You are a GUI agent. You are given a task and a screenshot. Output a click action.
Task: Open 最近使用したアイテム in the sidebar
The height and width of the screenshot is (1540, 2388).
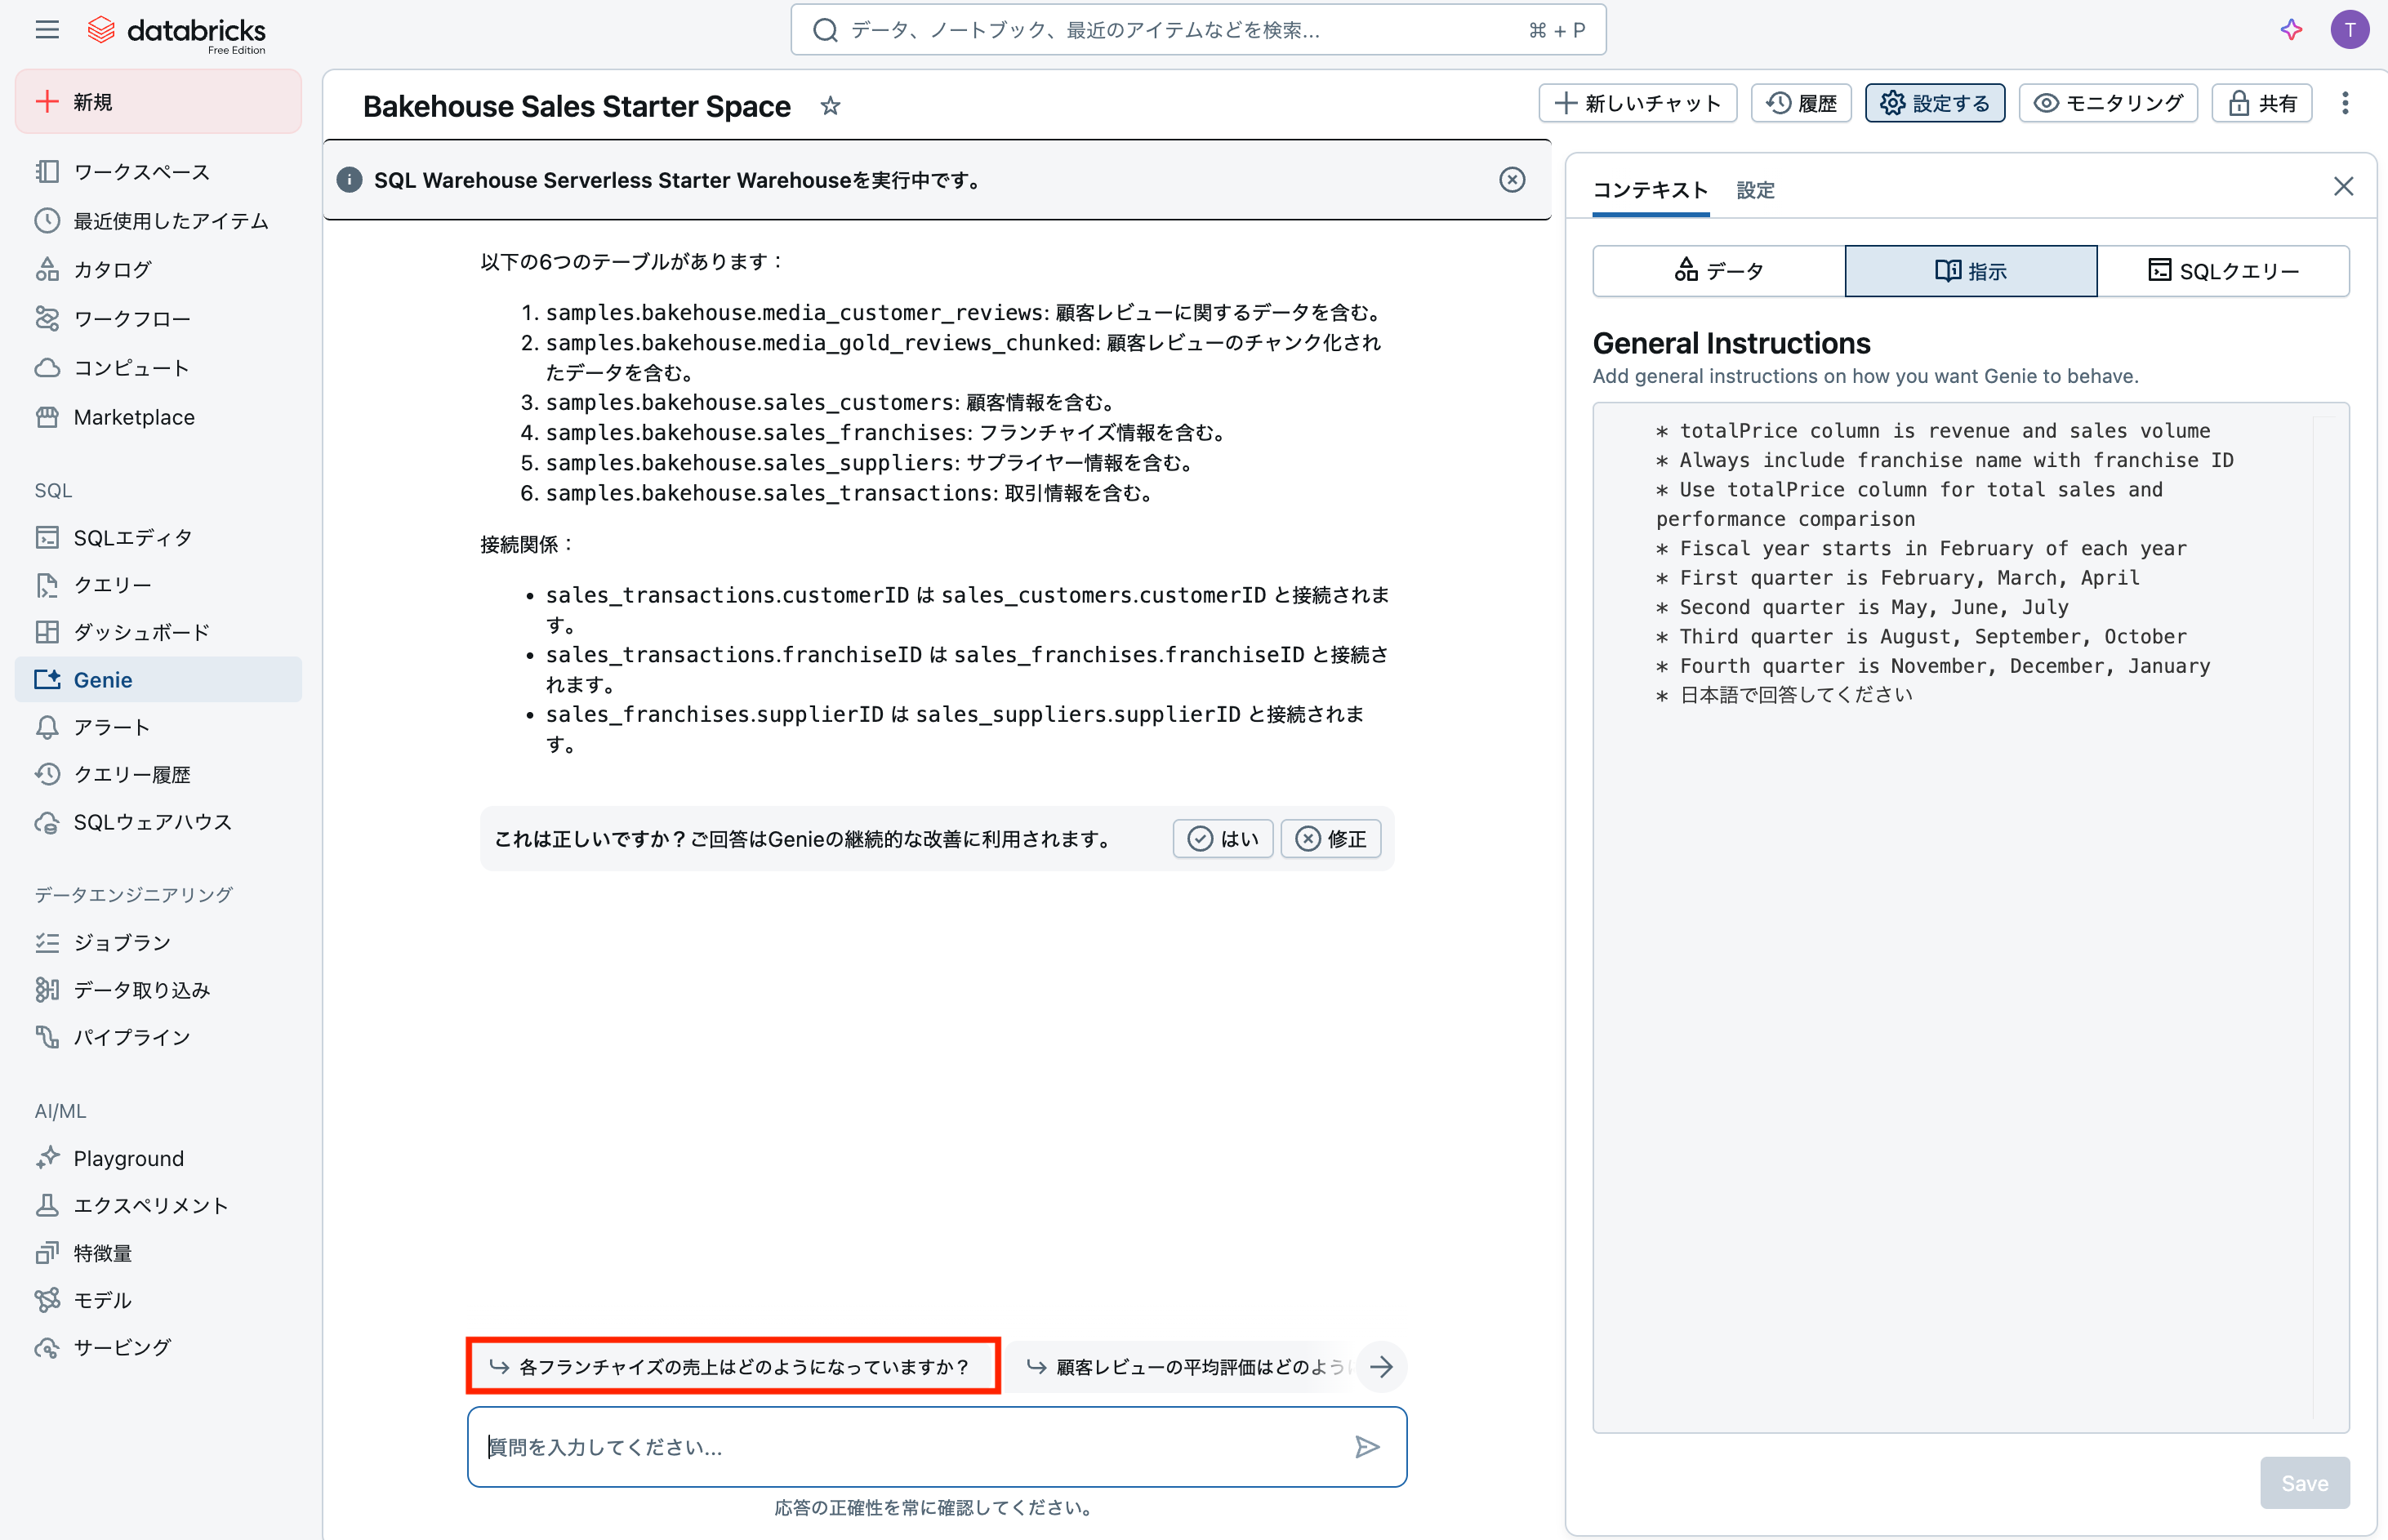[x=158, y=221]
